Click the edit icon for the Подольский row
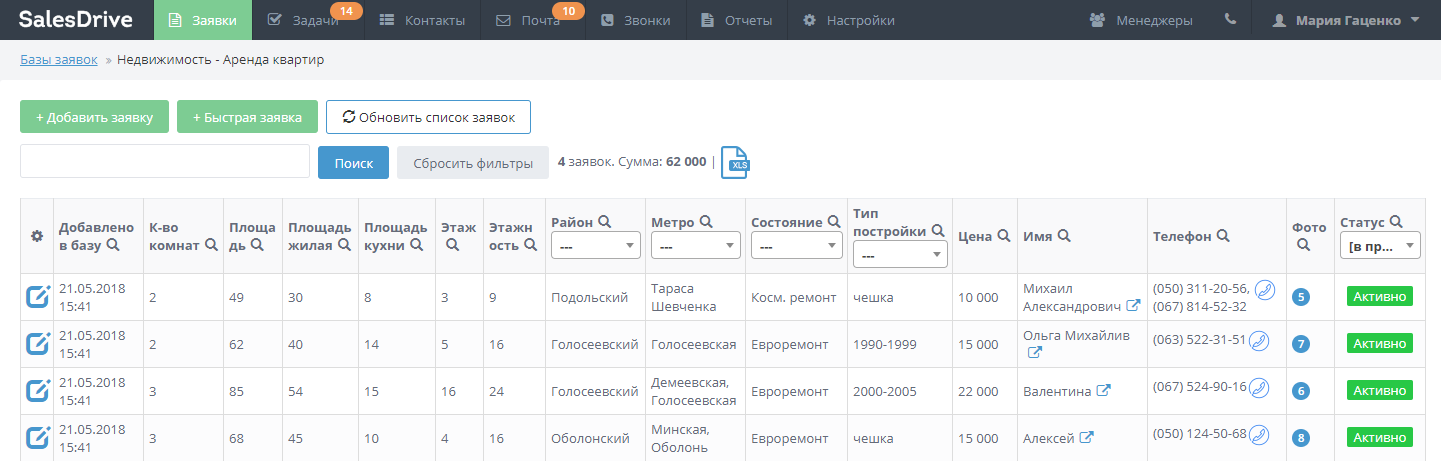Viewport: 1441px width, 461px height. tap(37, 296)
